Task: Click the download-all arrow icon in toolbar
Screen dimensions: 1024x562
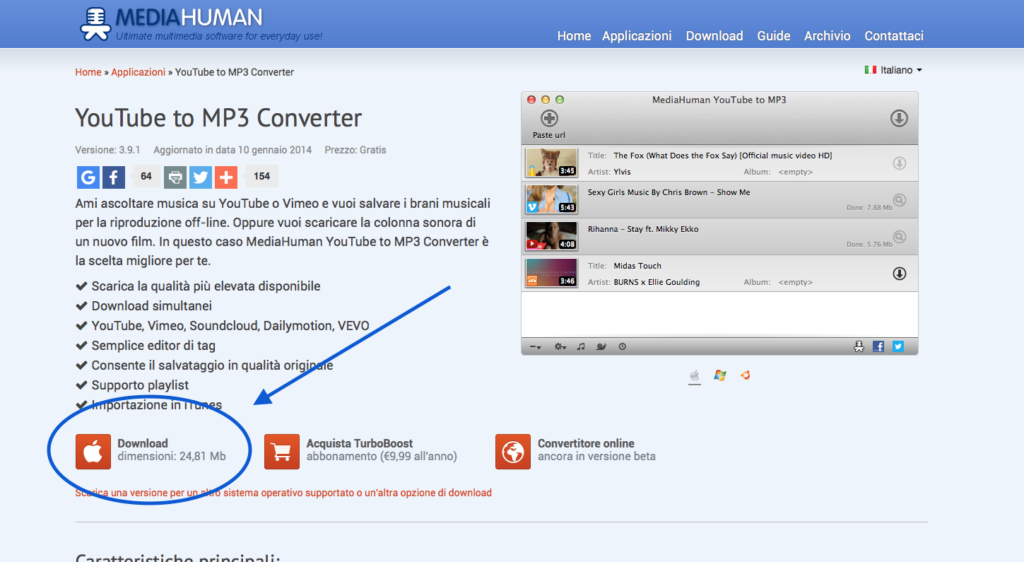Action: (x=899, y=118)
